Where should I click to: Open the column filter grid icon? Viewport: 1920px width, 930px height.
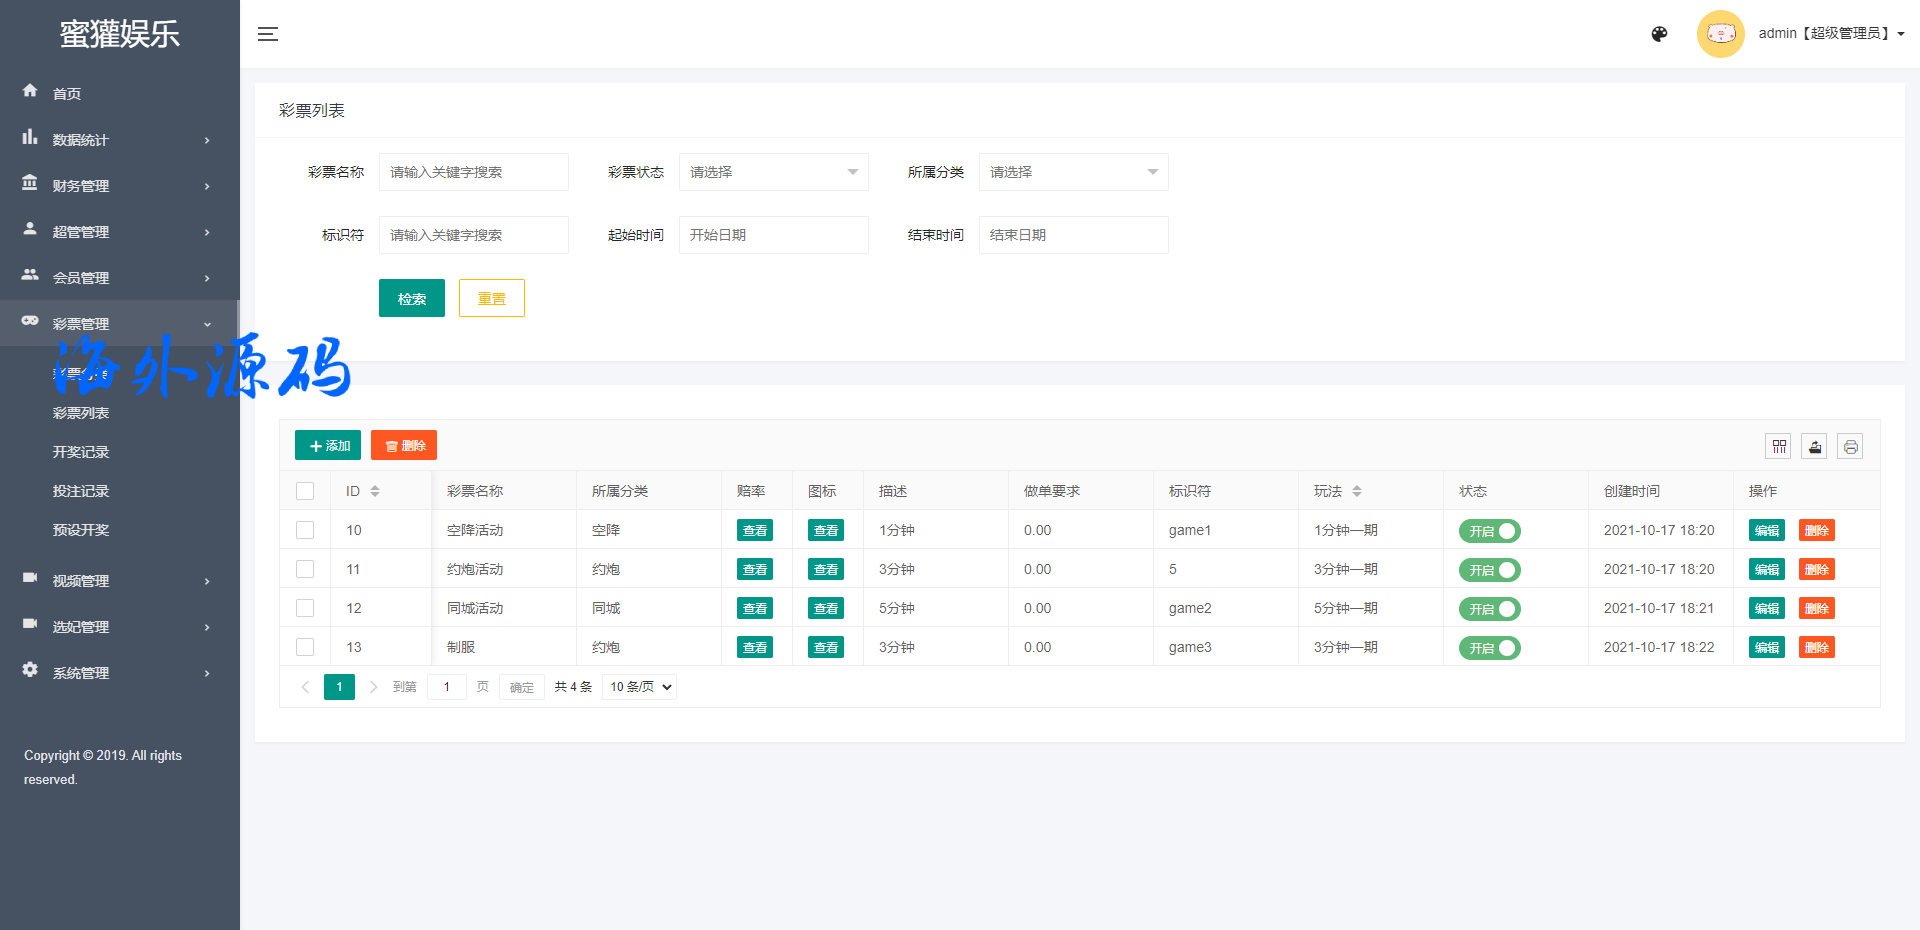(1779, 447)
